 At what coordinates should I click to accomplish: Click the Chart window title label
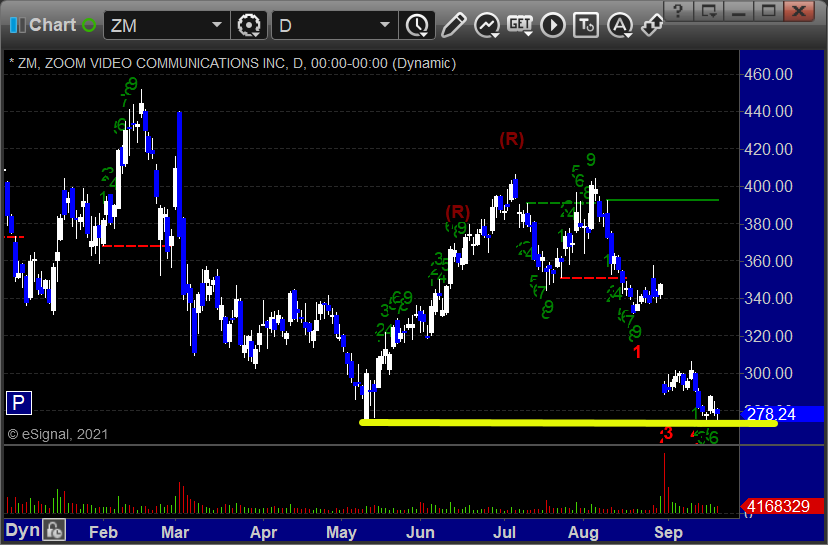tap(52, 25)
